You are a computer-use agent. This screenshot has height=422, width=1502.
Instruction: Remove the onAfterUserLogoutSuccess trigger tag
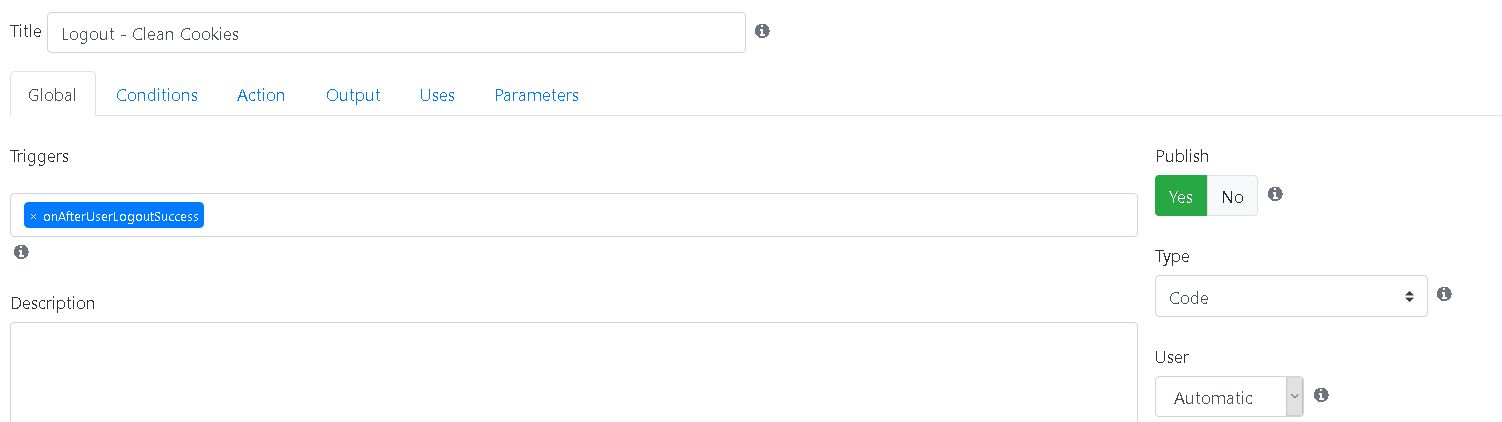(x=33, y=216)
